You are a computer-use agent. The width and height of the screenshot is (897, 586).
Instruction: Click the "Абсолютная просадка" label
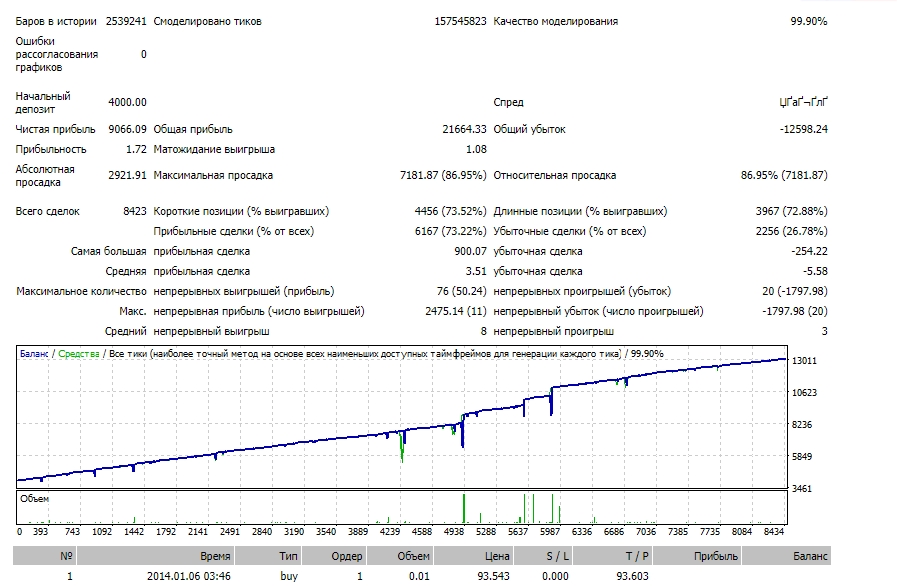(x=45, y=176)
